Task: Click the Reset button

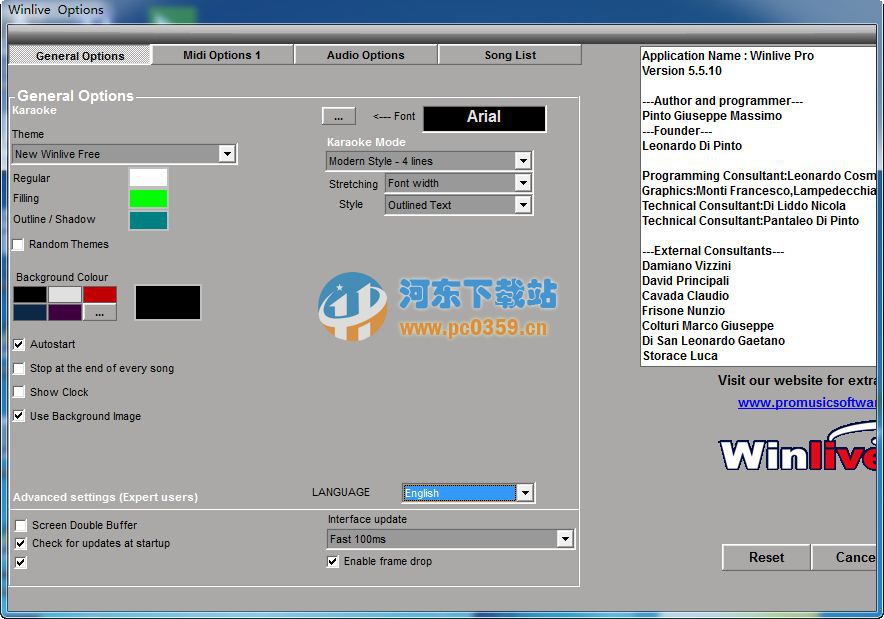Action: click(766, 557)
